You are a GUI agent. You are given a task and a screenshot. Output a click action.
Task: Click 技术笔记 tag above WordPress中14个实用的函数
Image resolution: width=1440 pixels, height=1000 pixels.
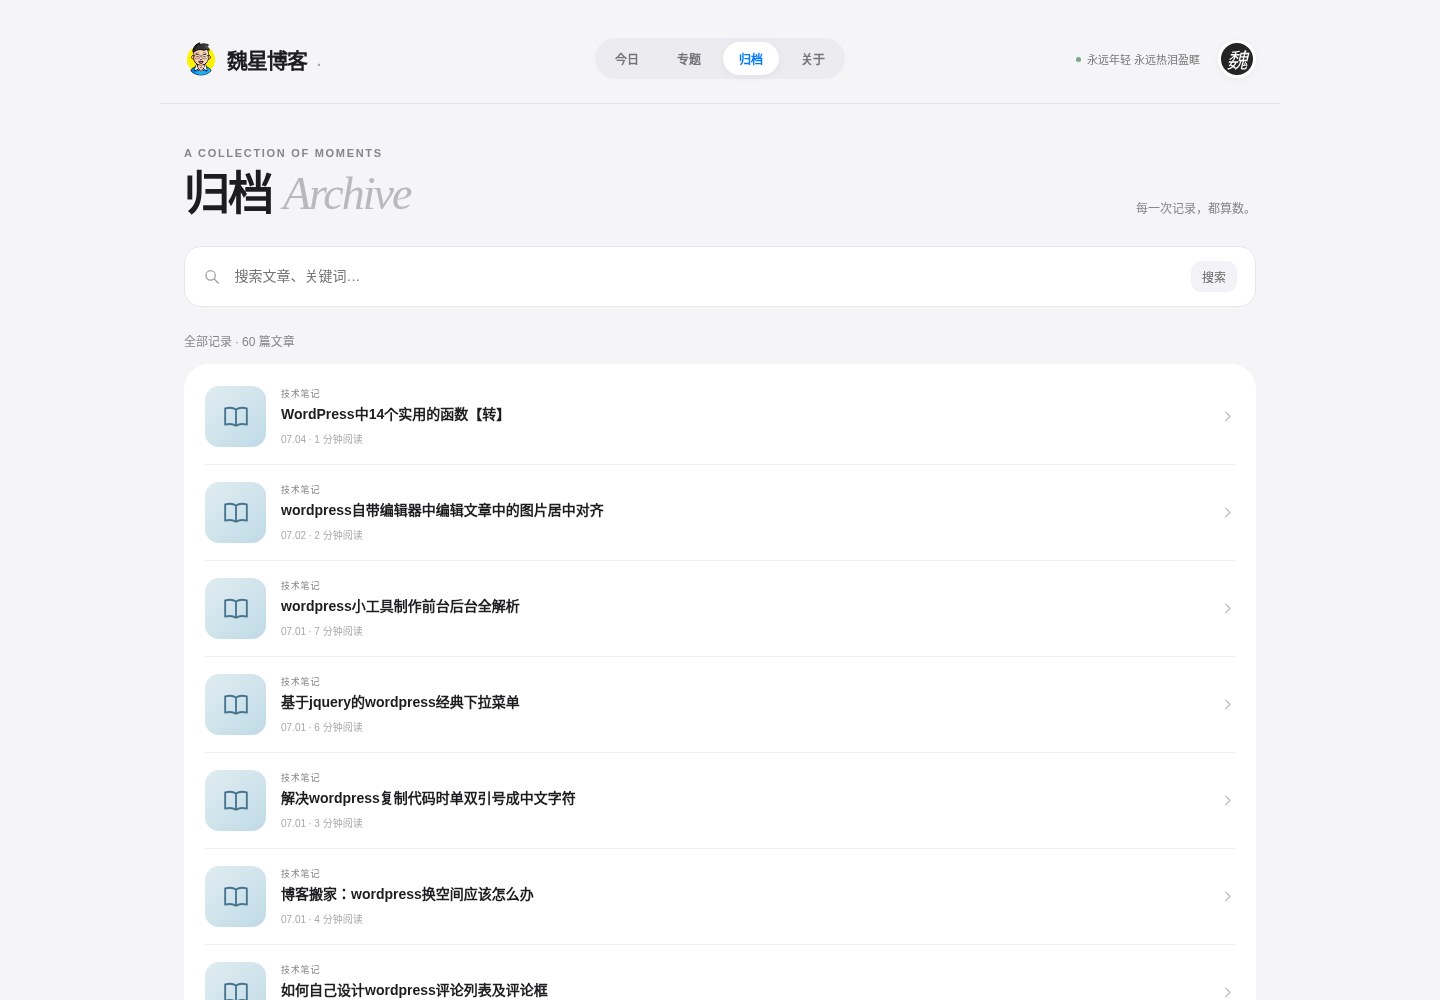point(300,394)
